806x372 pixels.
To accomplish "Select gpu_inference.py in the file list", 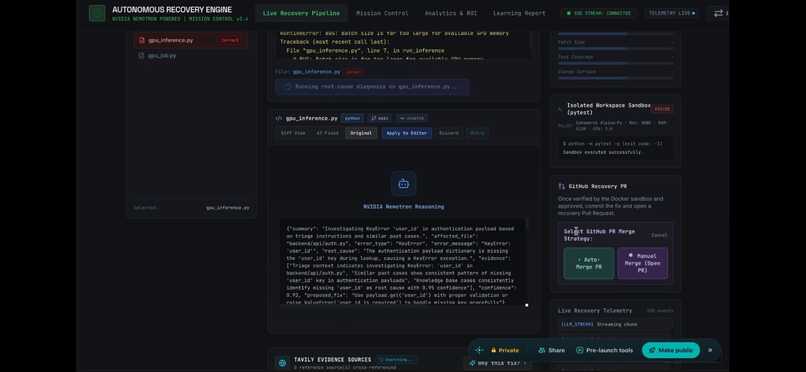I will tap(191, 40).
